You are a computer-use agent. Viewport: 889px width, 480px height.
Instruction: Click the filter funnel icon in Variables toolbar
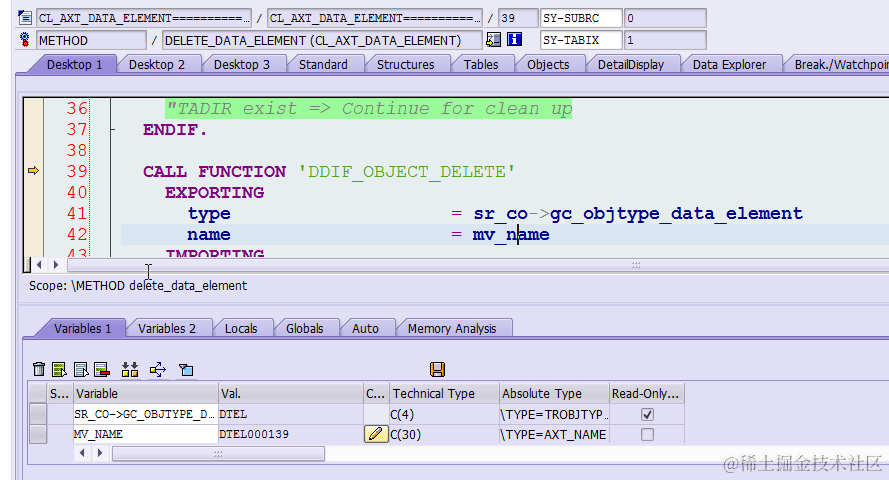click(x=186, y=370)
